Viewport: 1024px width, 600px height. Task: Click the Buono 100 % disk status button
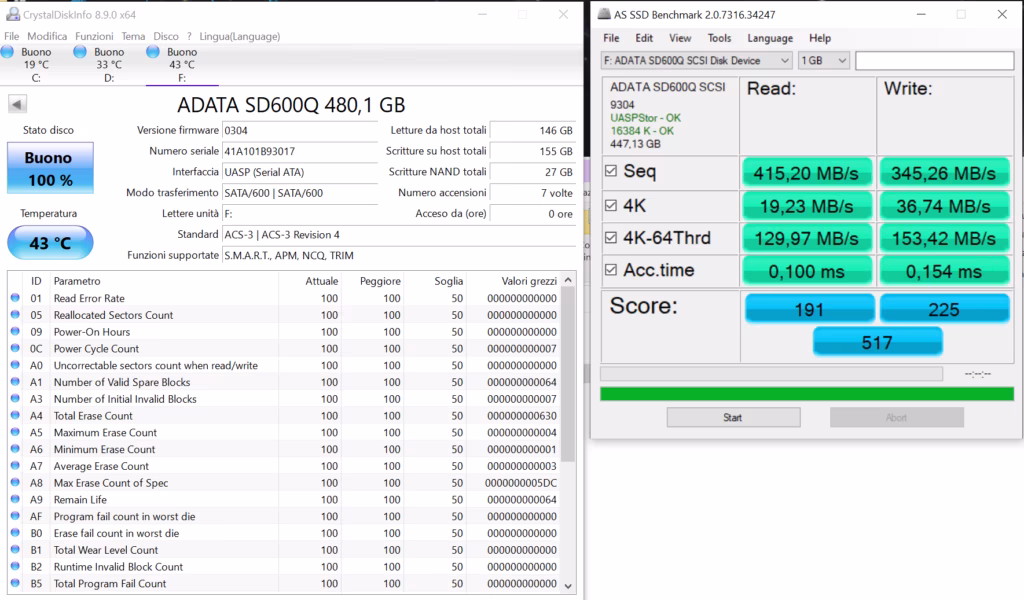[50, 168]
